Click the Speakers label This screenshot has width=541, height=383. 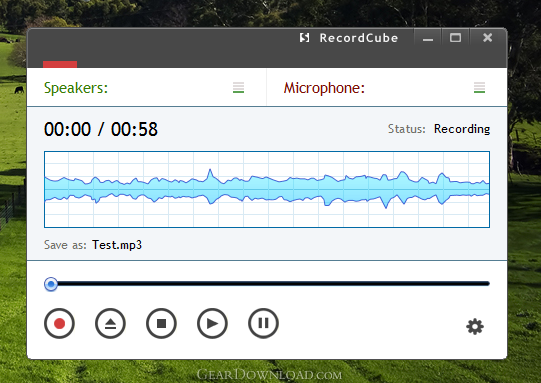click(76, 88)
